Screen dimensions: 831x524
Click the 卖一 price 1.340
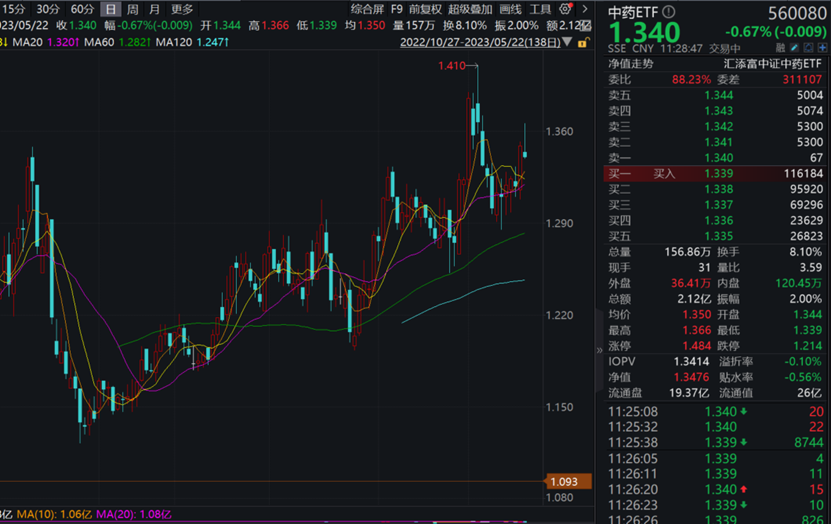pyautogui.click(x=719, y=158)
